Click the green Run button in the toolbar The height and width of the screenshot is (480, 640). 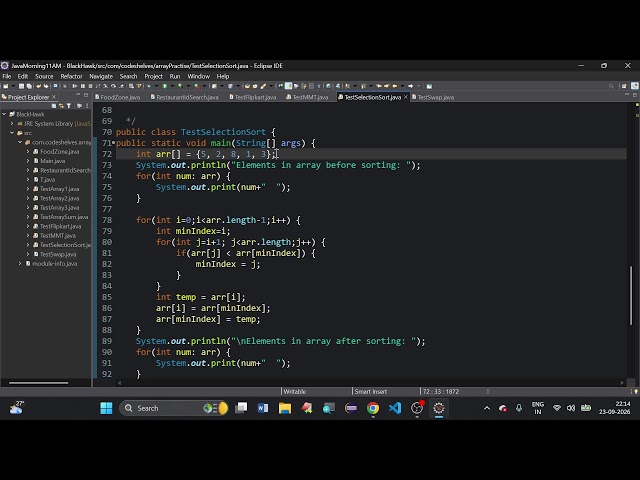[164, 86]
